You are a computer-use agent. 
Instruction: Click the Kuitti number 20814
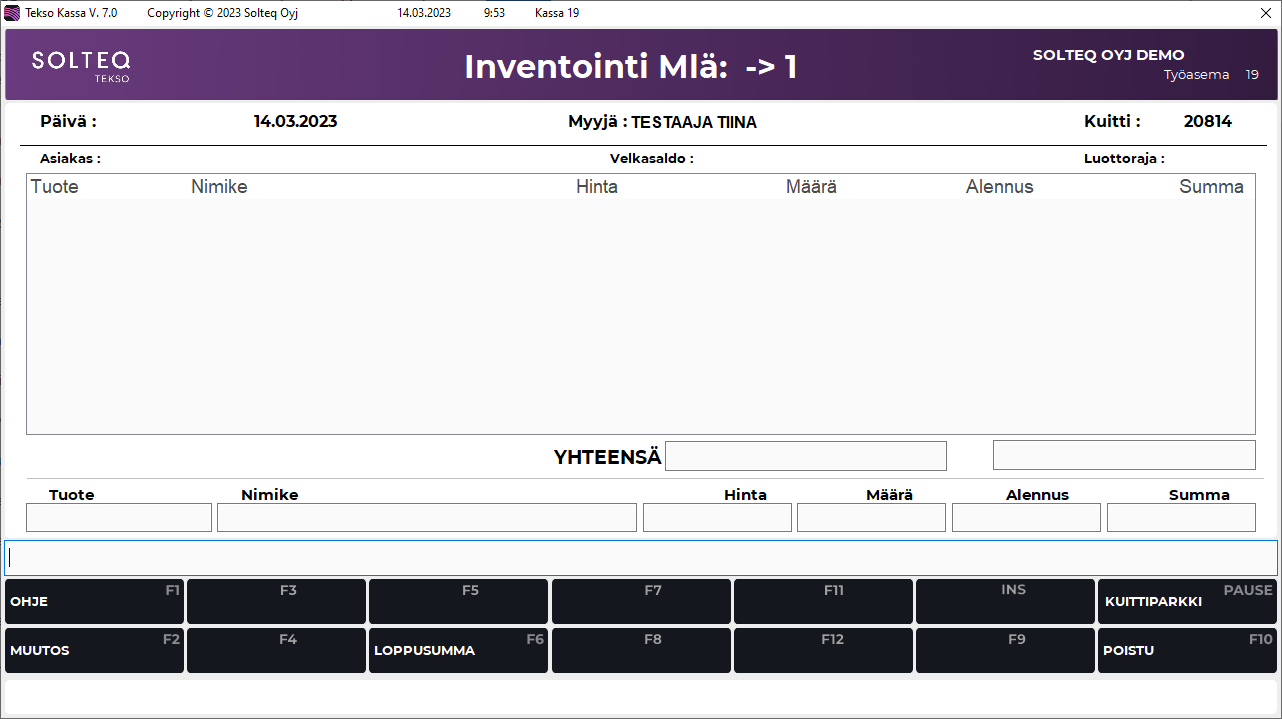[1207, 121]
